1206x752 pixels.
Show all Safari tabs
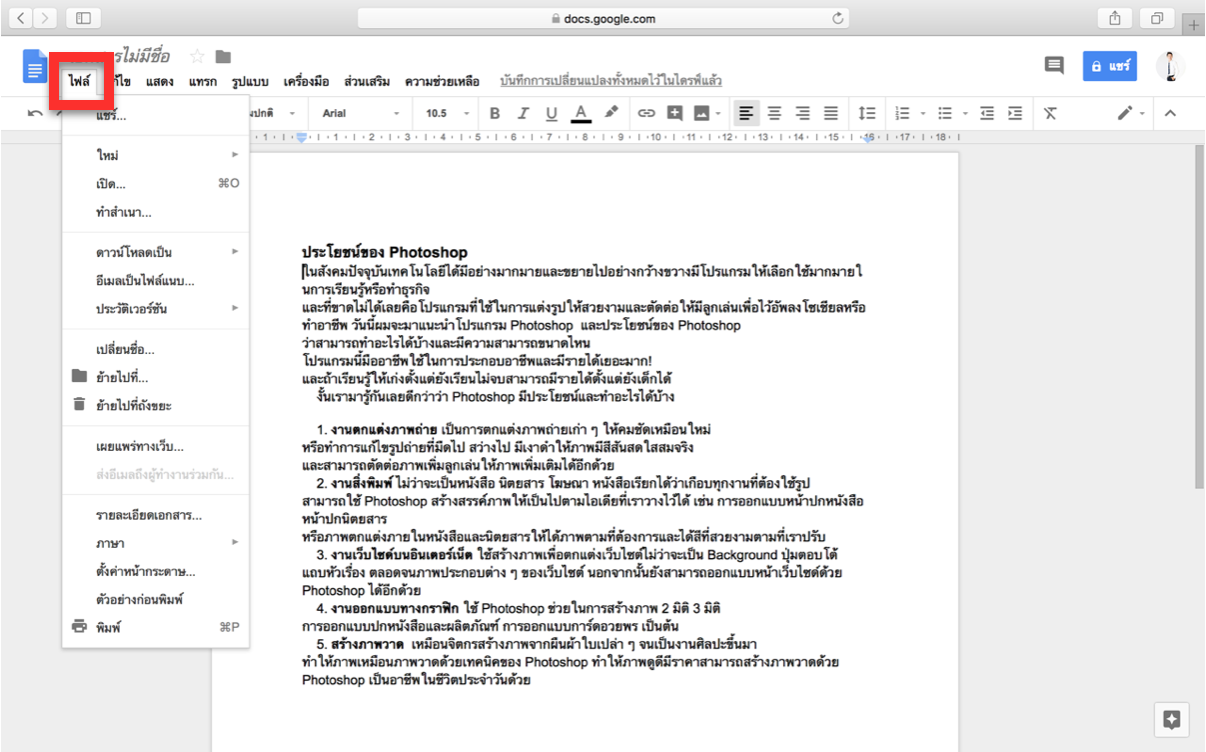(x=1157, y=18)
